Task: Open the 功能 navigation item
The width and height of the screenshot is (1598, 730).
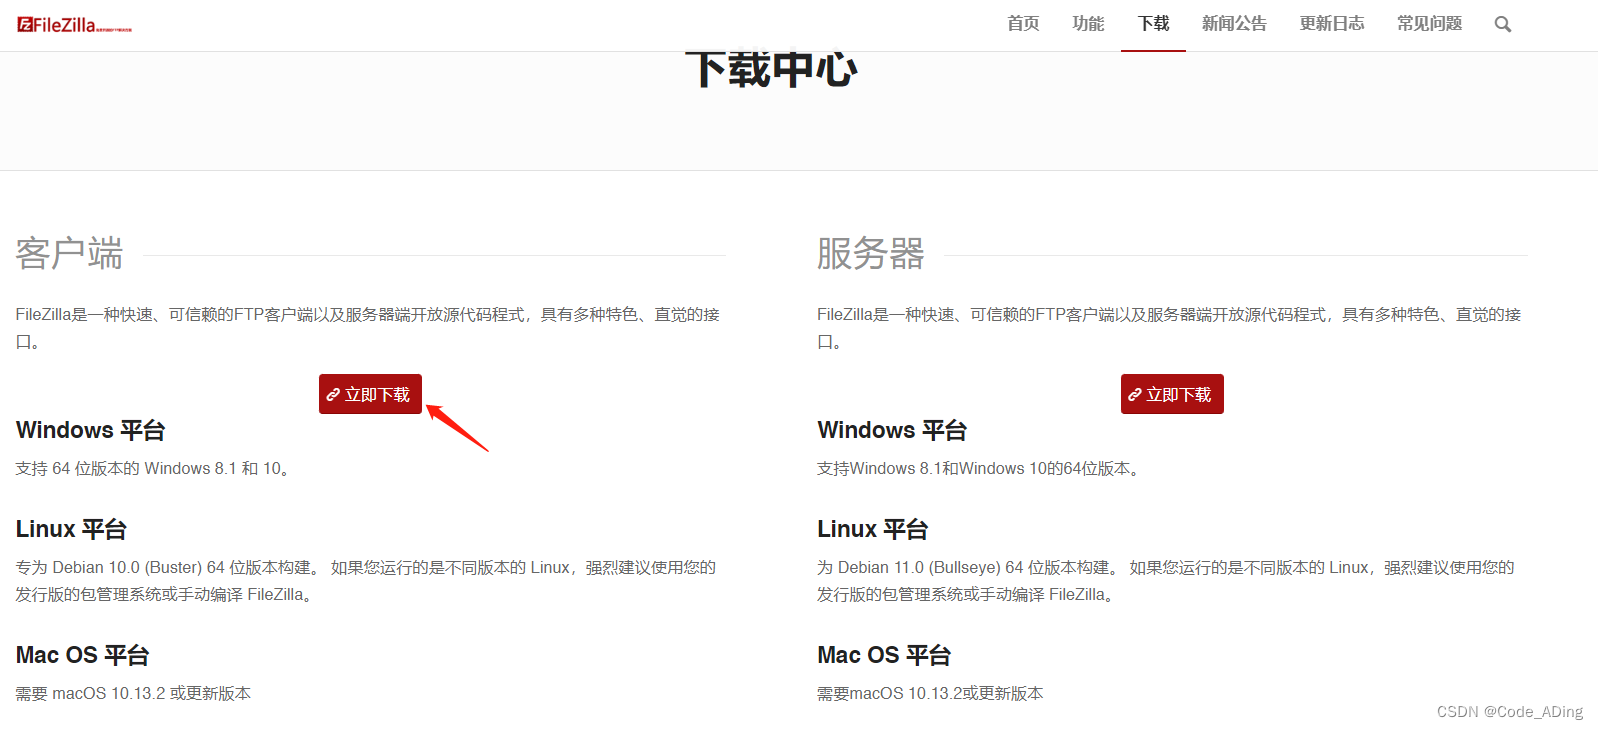Action: click(1088, 23)
